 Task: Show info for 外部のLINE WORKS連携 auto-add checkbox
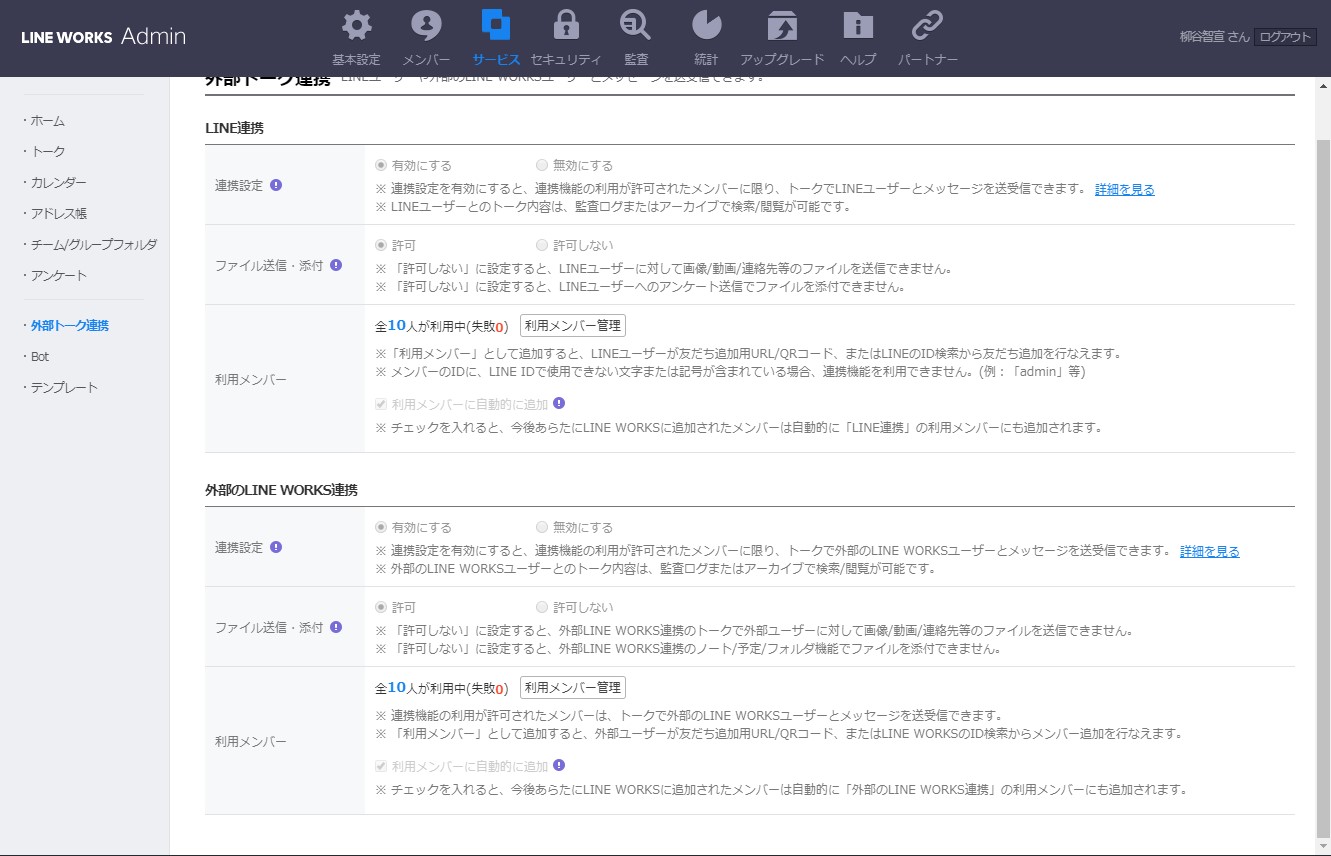(559, 765)
